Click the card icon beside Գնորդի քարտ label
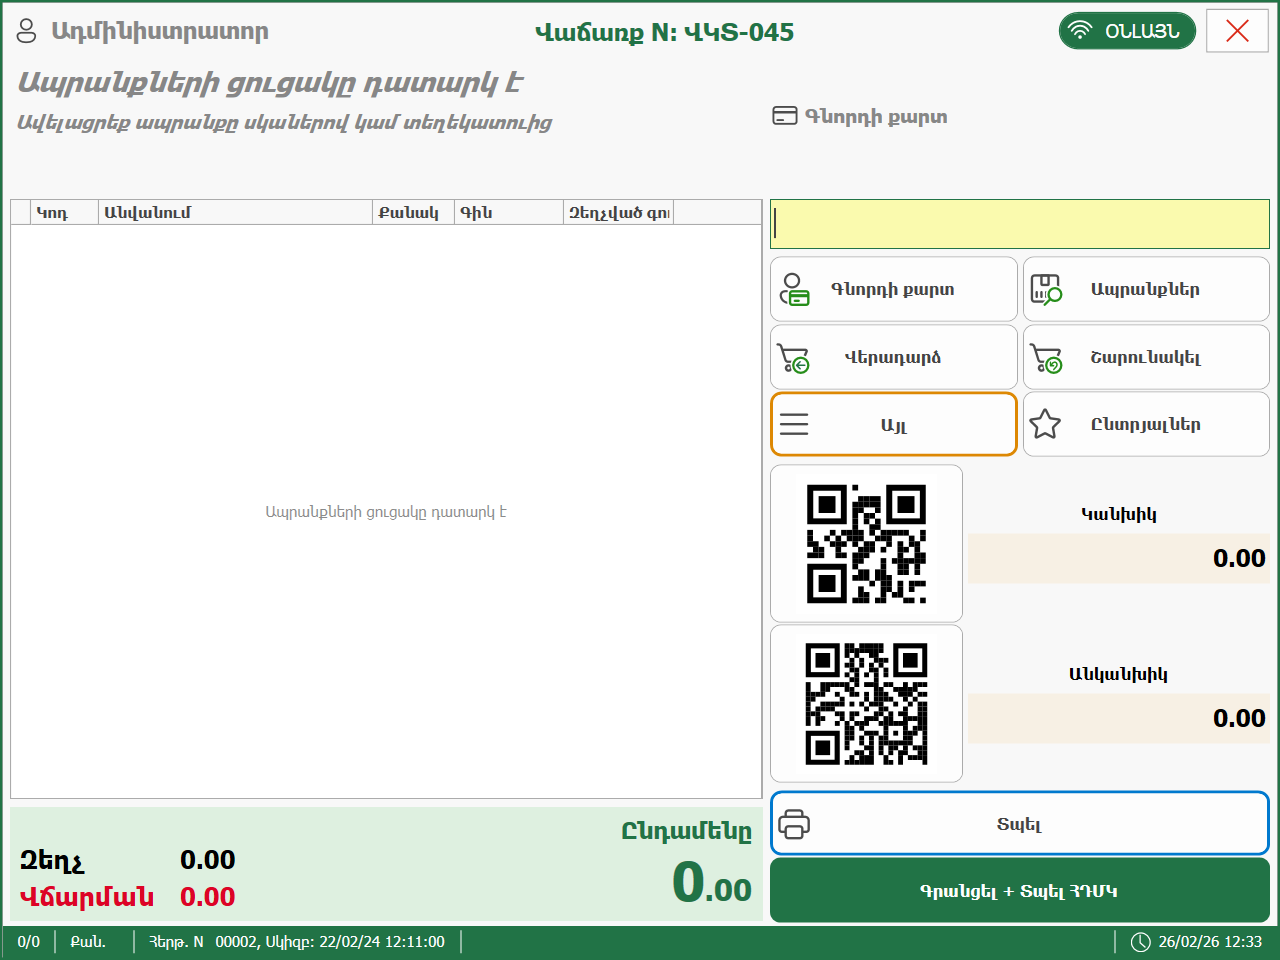The width and height of the screenshot is (1280, 960). [x=784, y=116]
